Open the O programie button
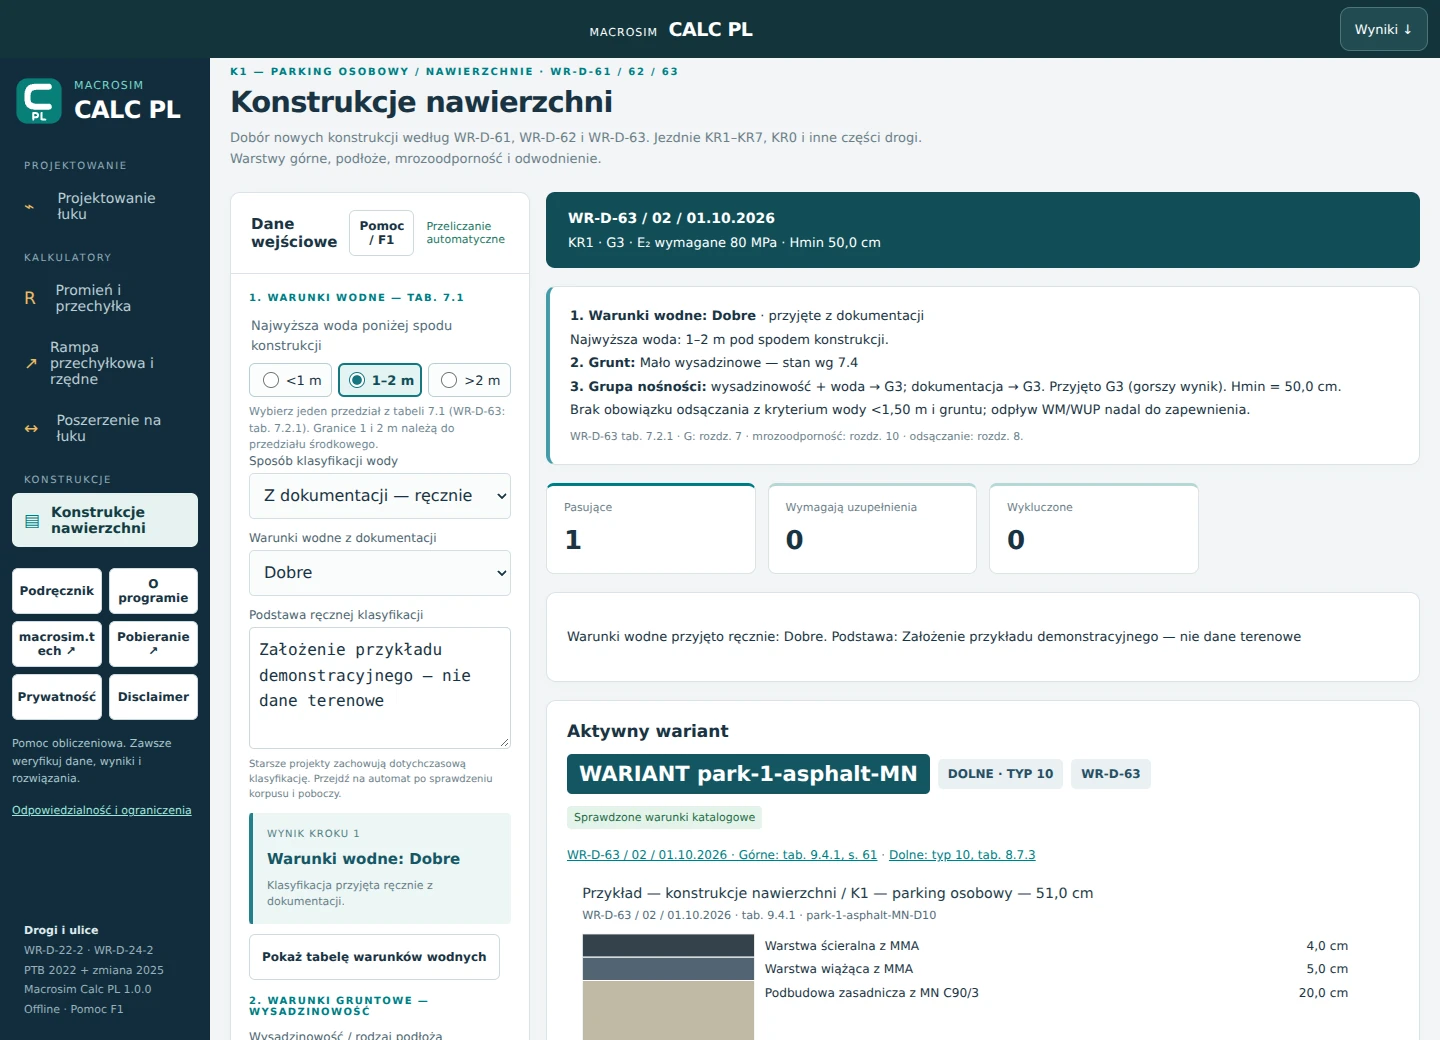 point(153,591)
